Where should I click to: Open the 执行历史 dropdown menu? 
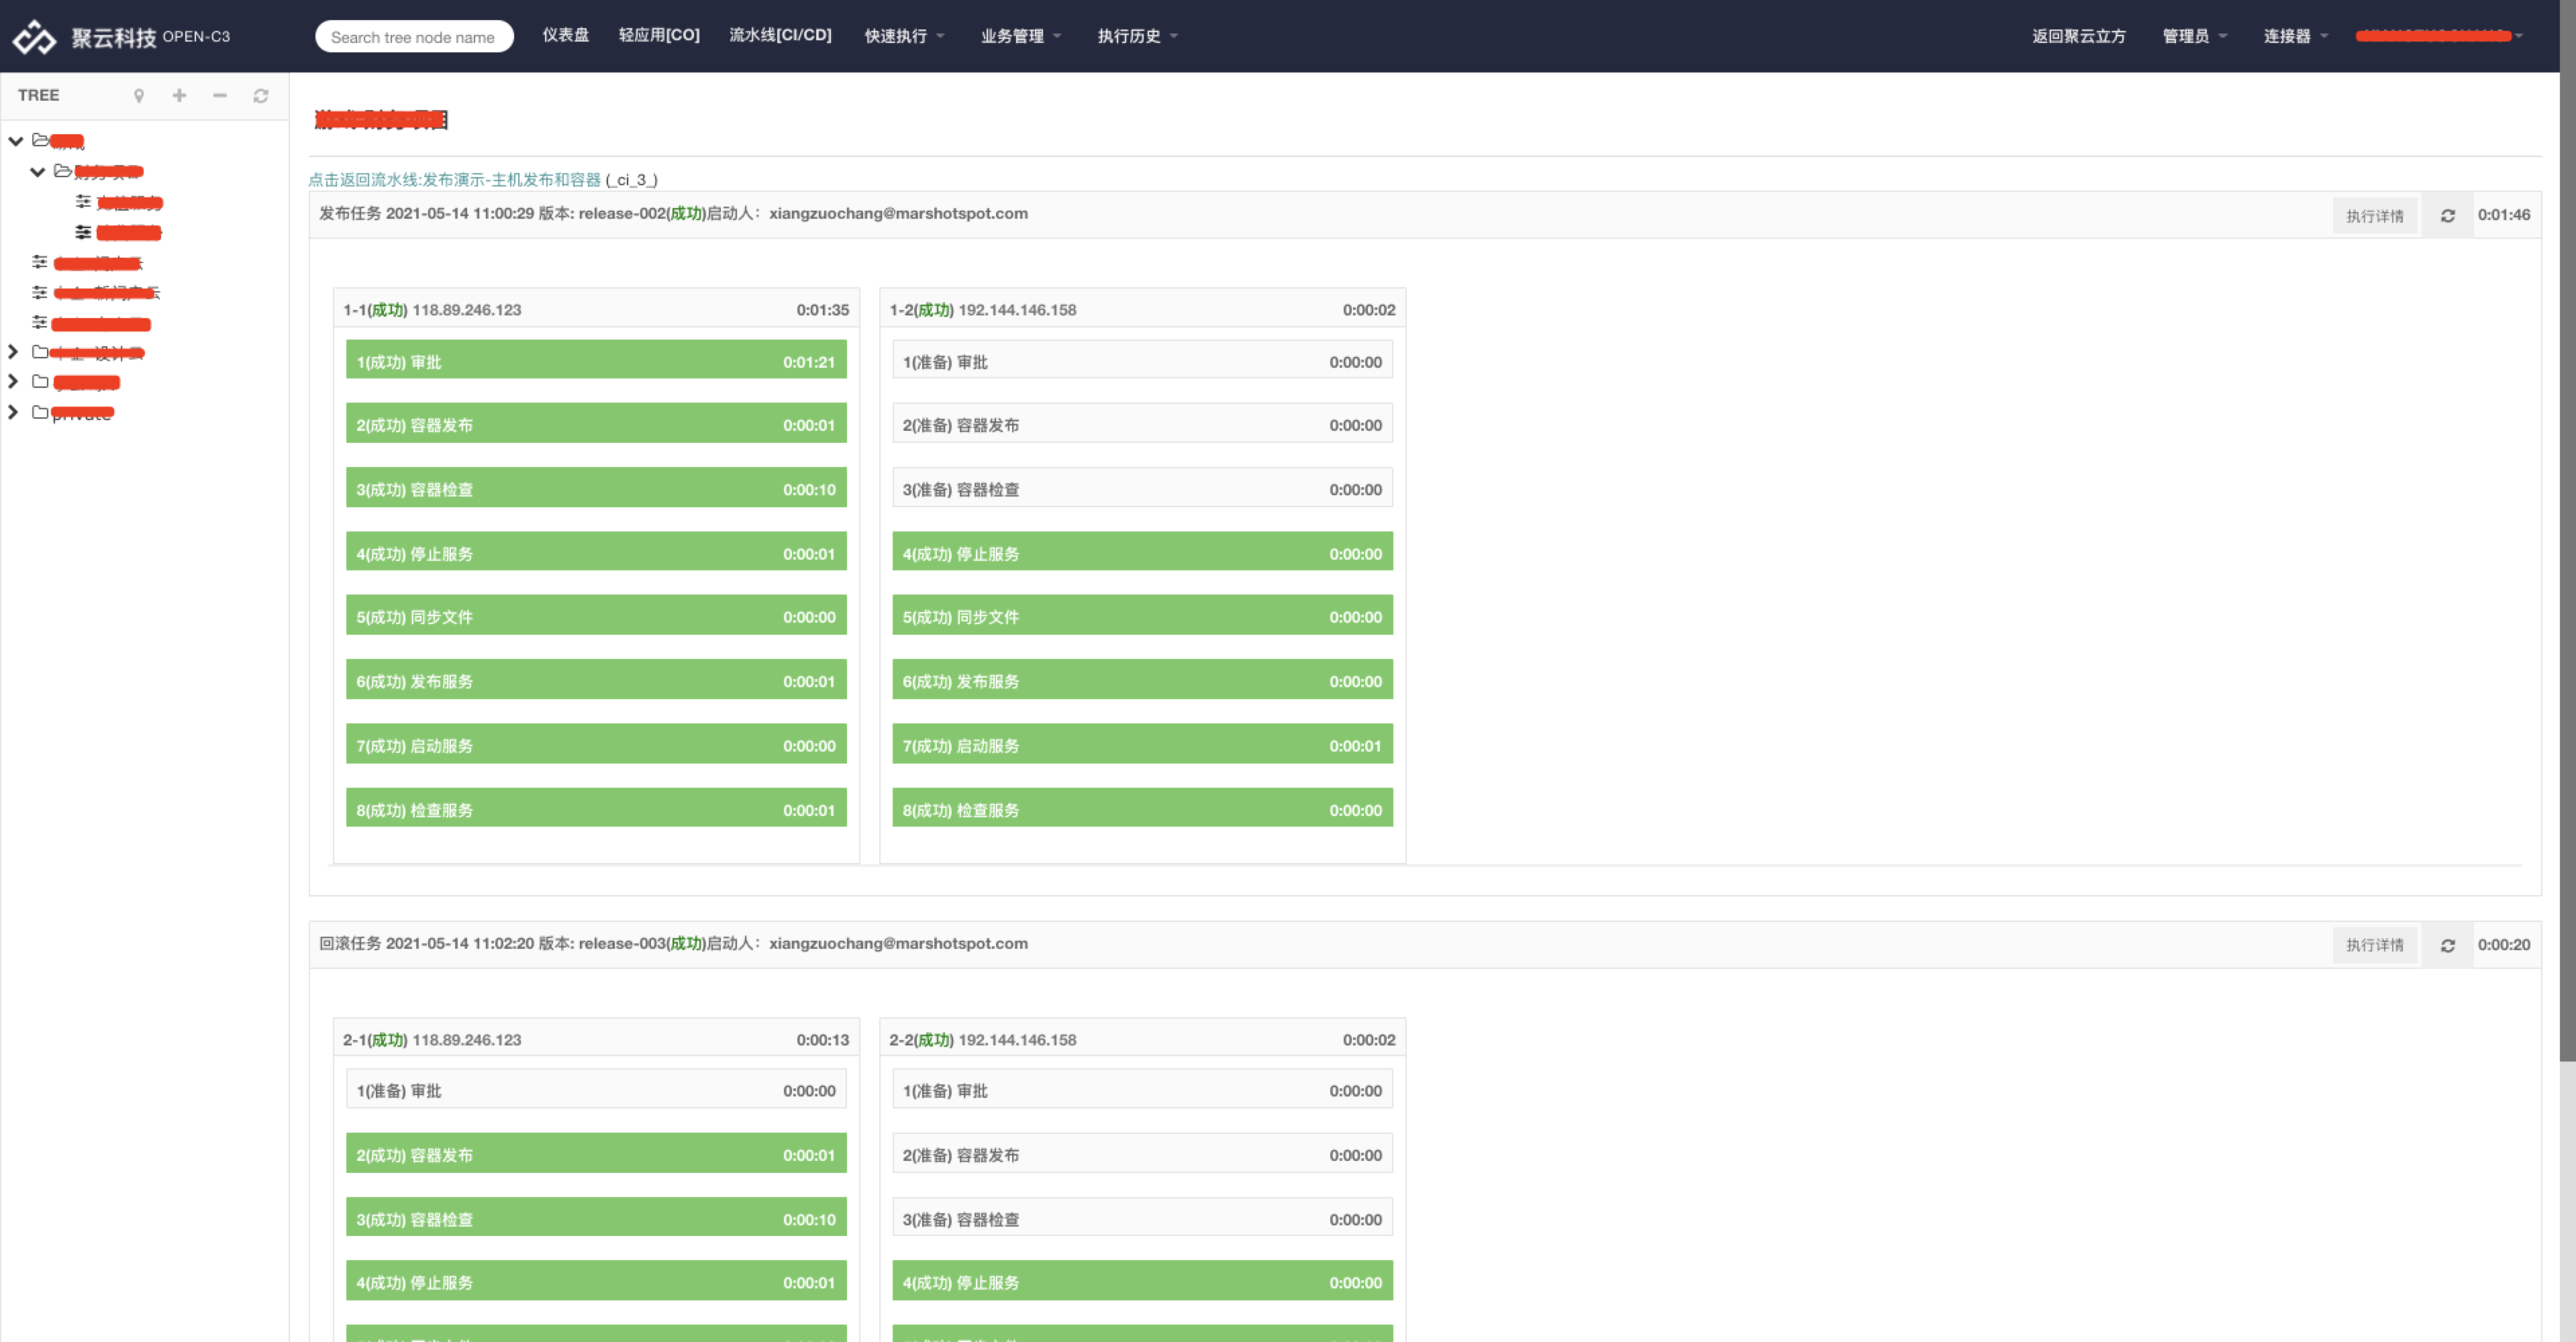tap(1137, 36)
